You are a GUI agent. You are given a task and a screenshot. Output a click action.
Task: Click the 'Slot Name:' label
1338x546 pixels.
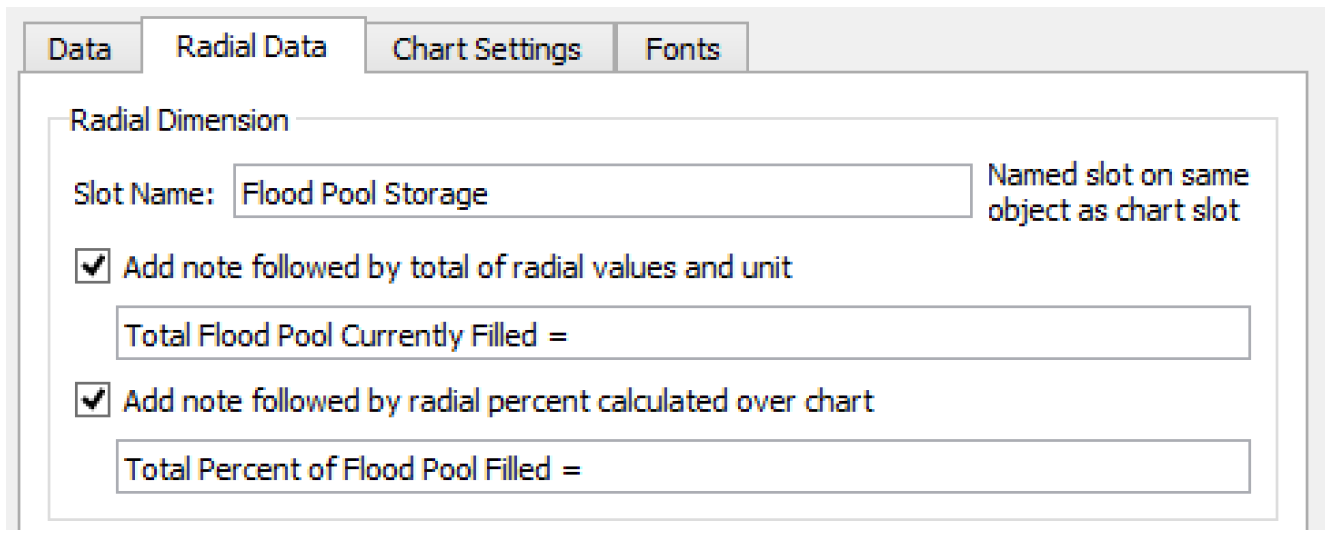click(144, 193)
